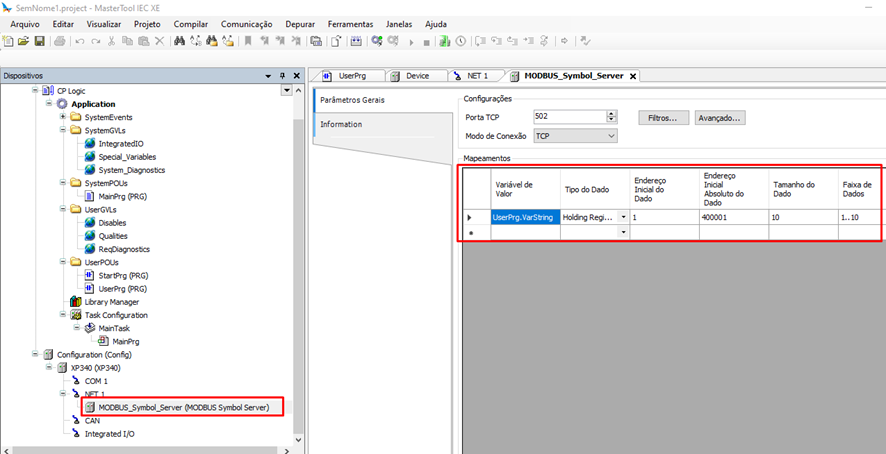Increase Porta TCP value with spinner up arrow

(x=611, y=114)
